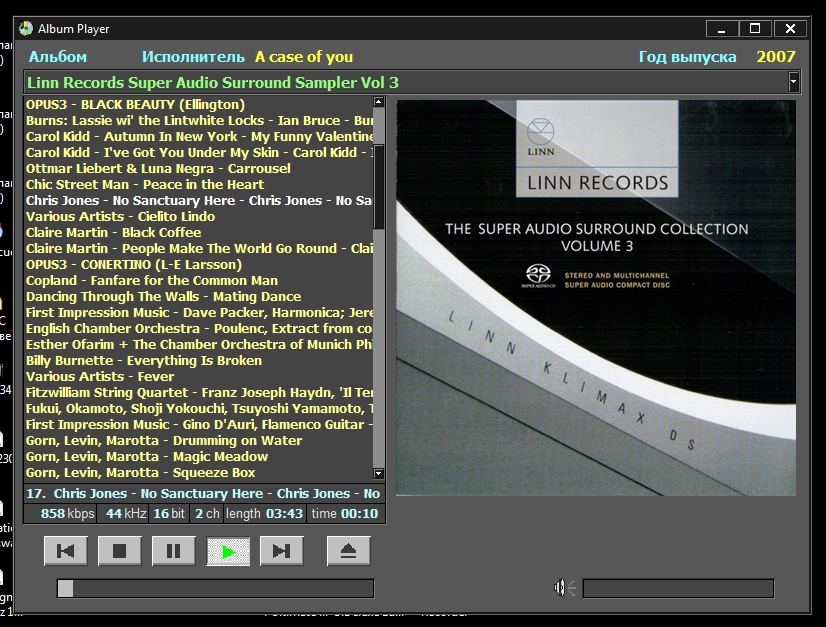Minimize the Album Player window
This screenshot has height=627, width=826.
tap(722, 28)
